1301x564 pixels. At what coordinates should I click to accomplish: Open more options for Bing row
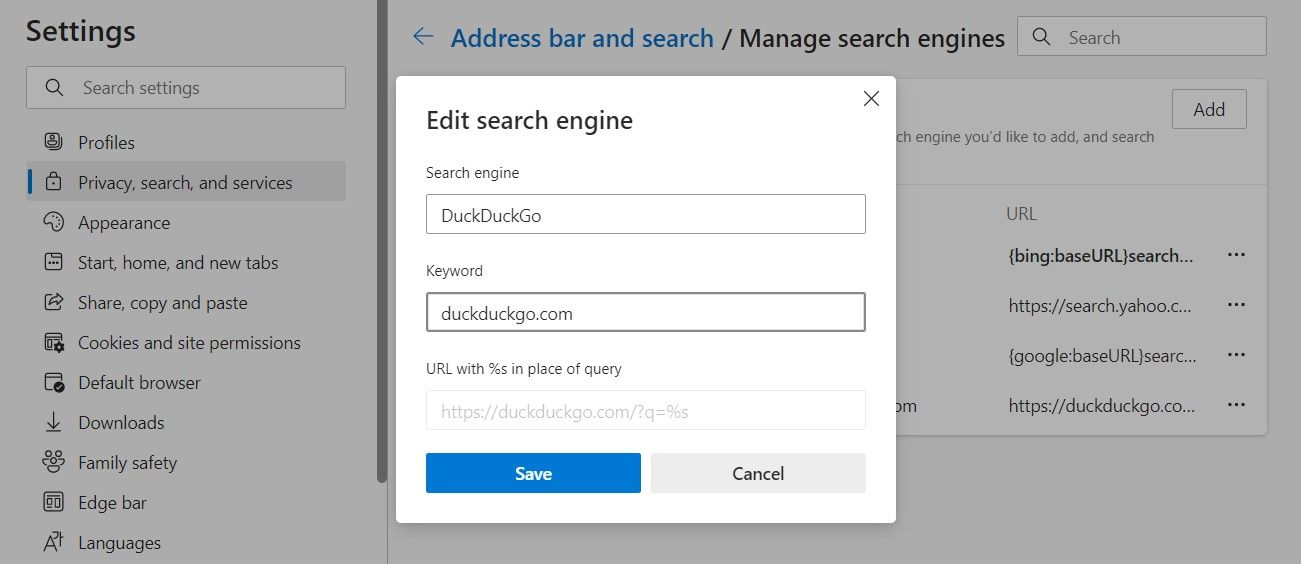(x=1236, y=255)
